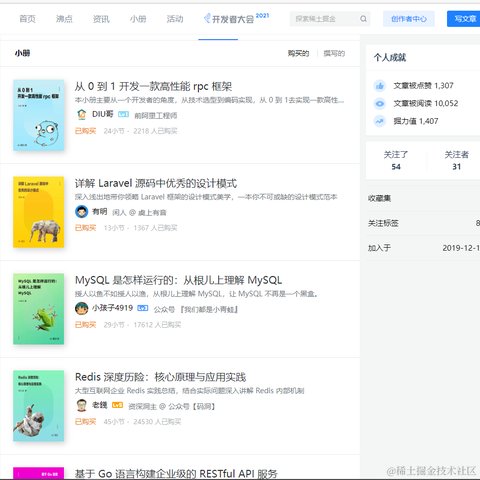Click 45小节 · 24530 人已购买 text
Viewport: 480px width, 480px height.
(x=142, y=422)
